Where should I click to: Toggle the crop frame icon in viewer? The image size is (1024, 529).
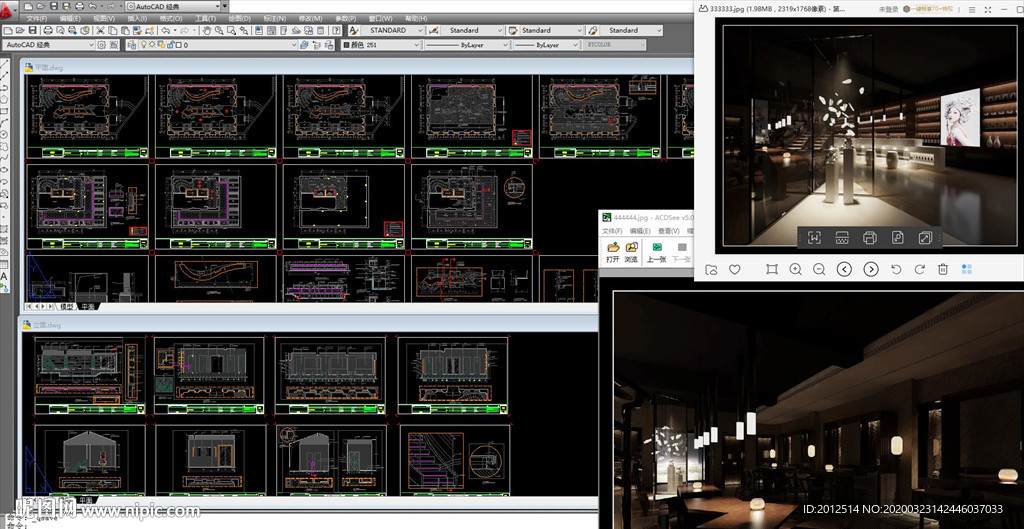click(x=772, y=269)
